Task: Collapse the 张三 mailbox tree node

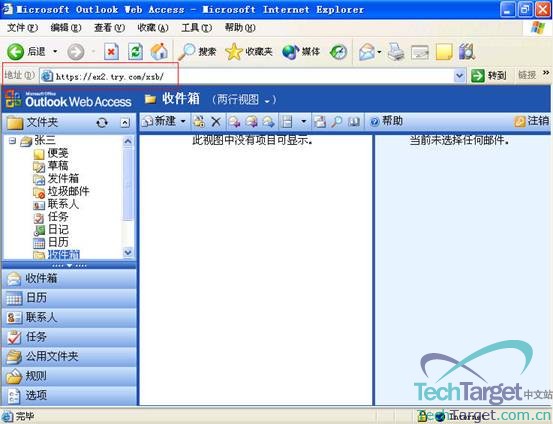Action: [x=12, y=141]
